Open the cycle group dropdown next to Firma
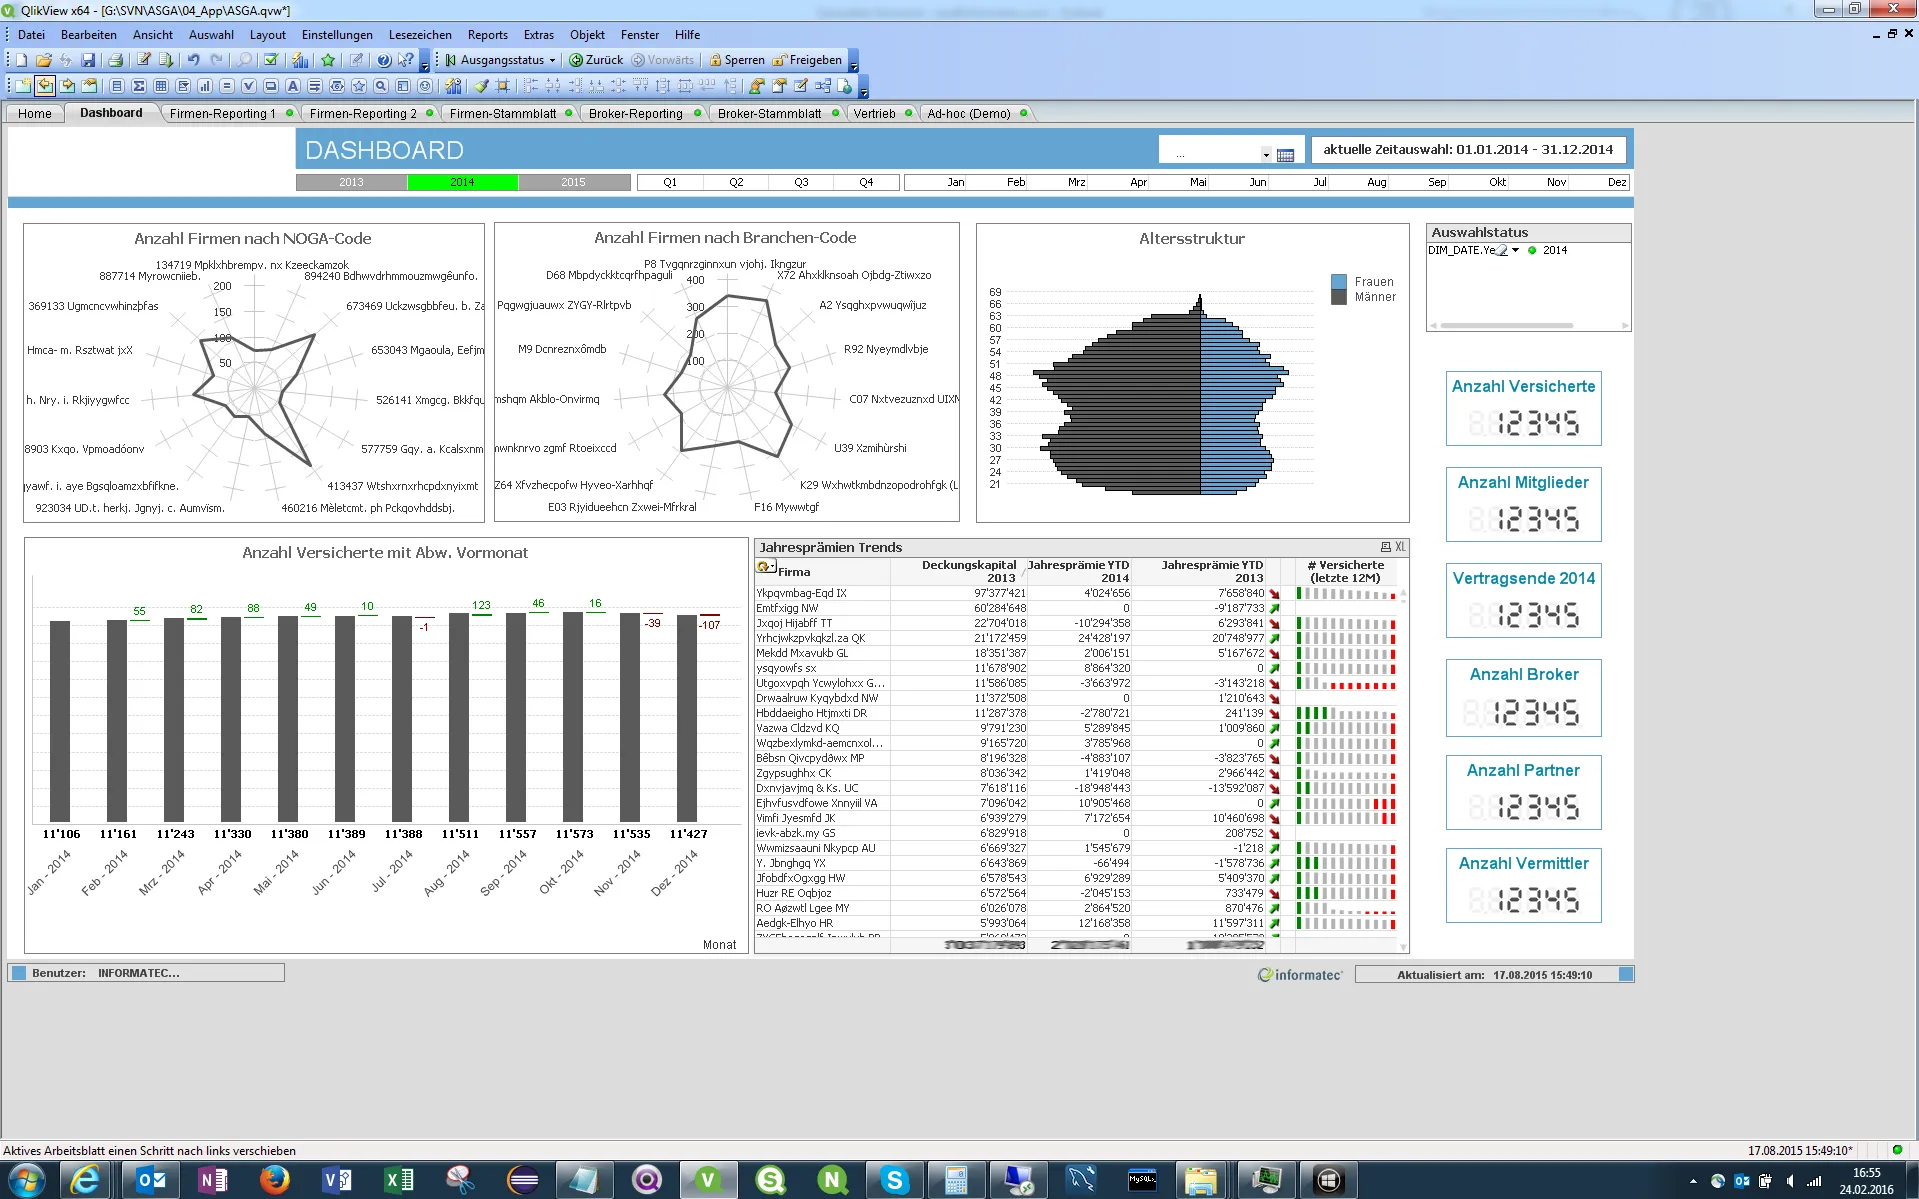Screen dimensions: 1919x1199 [x=766, y=567]
